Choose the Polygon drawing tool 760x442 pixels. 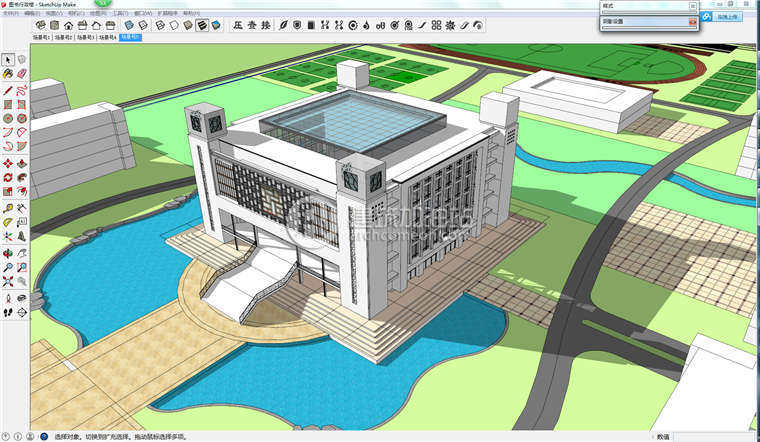click(x=22, y=118)
